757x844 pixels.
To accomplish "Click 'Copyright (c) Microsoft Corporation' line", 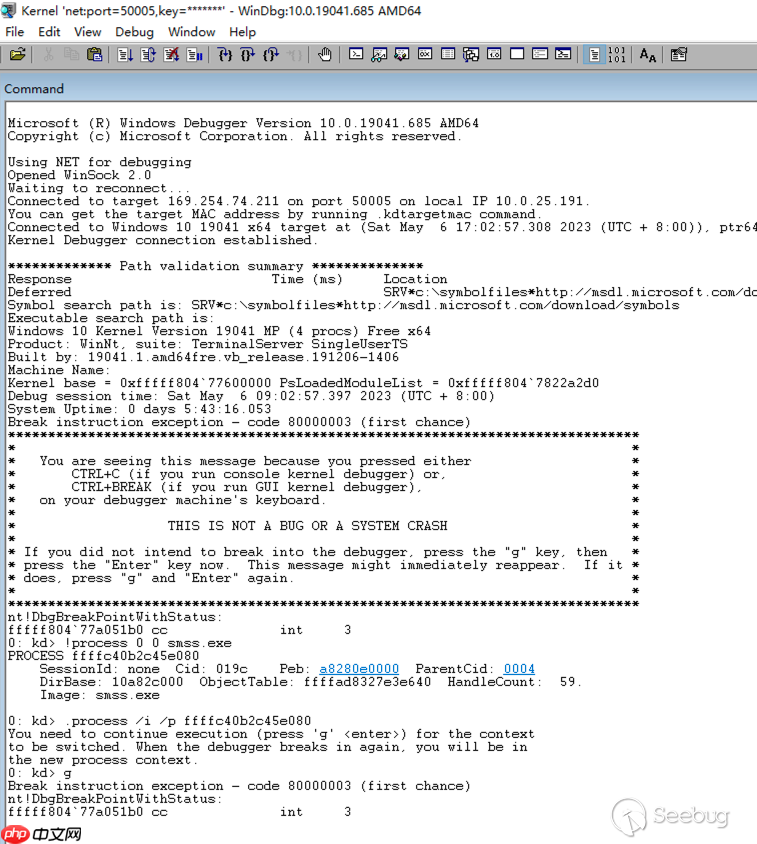I will (235, 136).
